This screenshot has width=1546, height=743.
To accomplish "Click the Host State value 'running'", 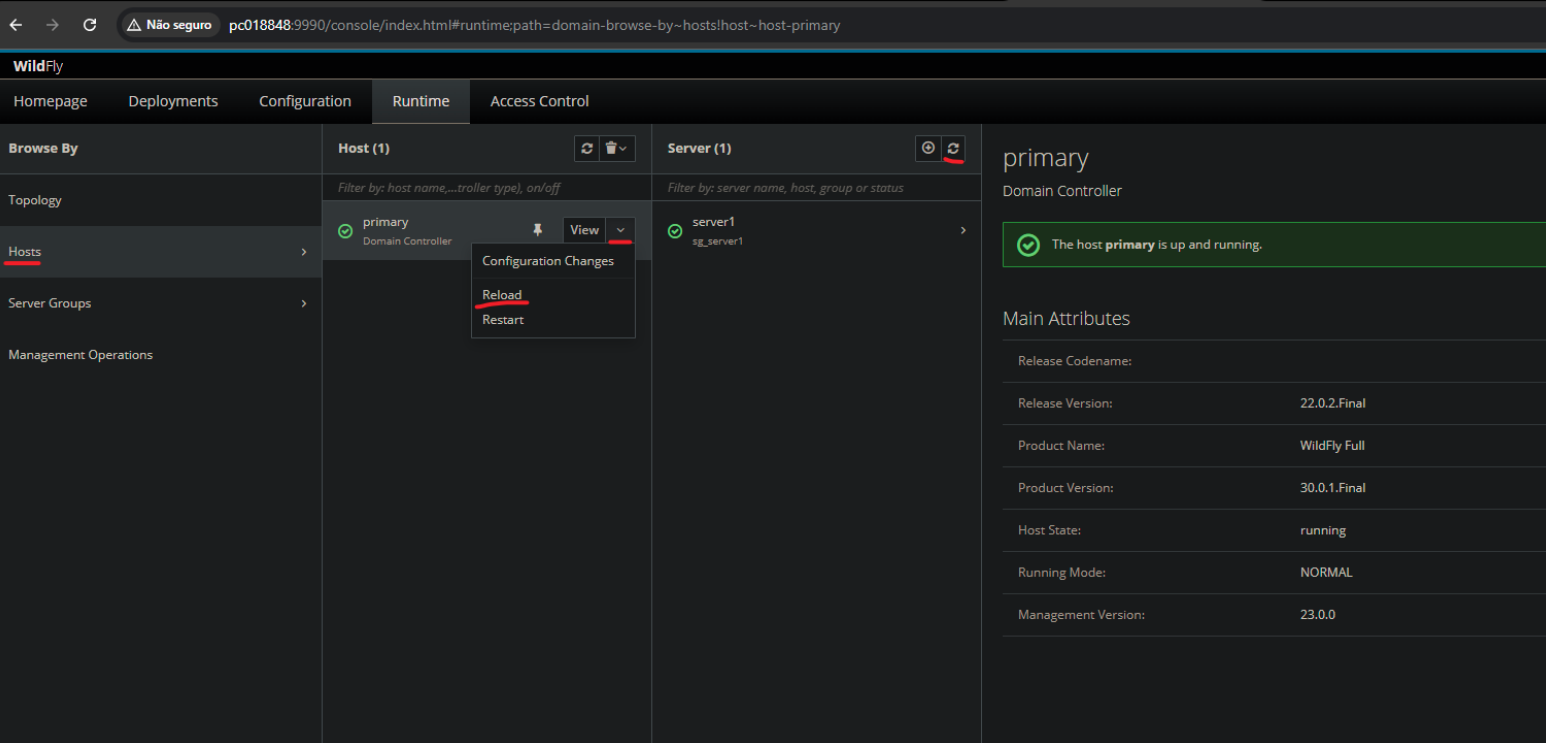I will click(x=1323, y=530).
